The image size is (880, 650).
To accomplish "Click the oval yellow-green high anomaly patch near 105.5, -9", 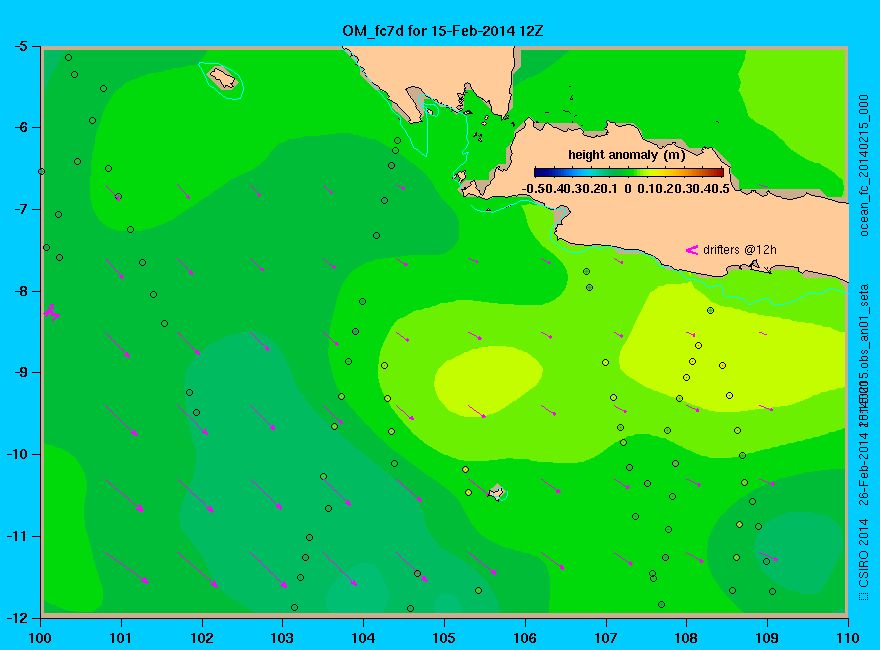I will pos(487,381).
